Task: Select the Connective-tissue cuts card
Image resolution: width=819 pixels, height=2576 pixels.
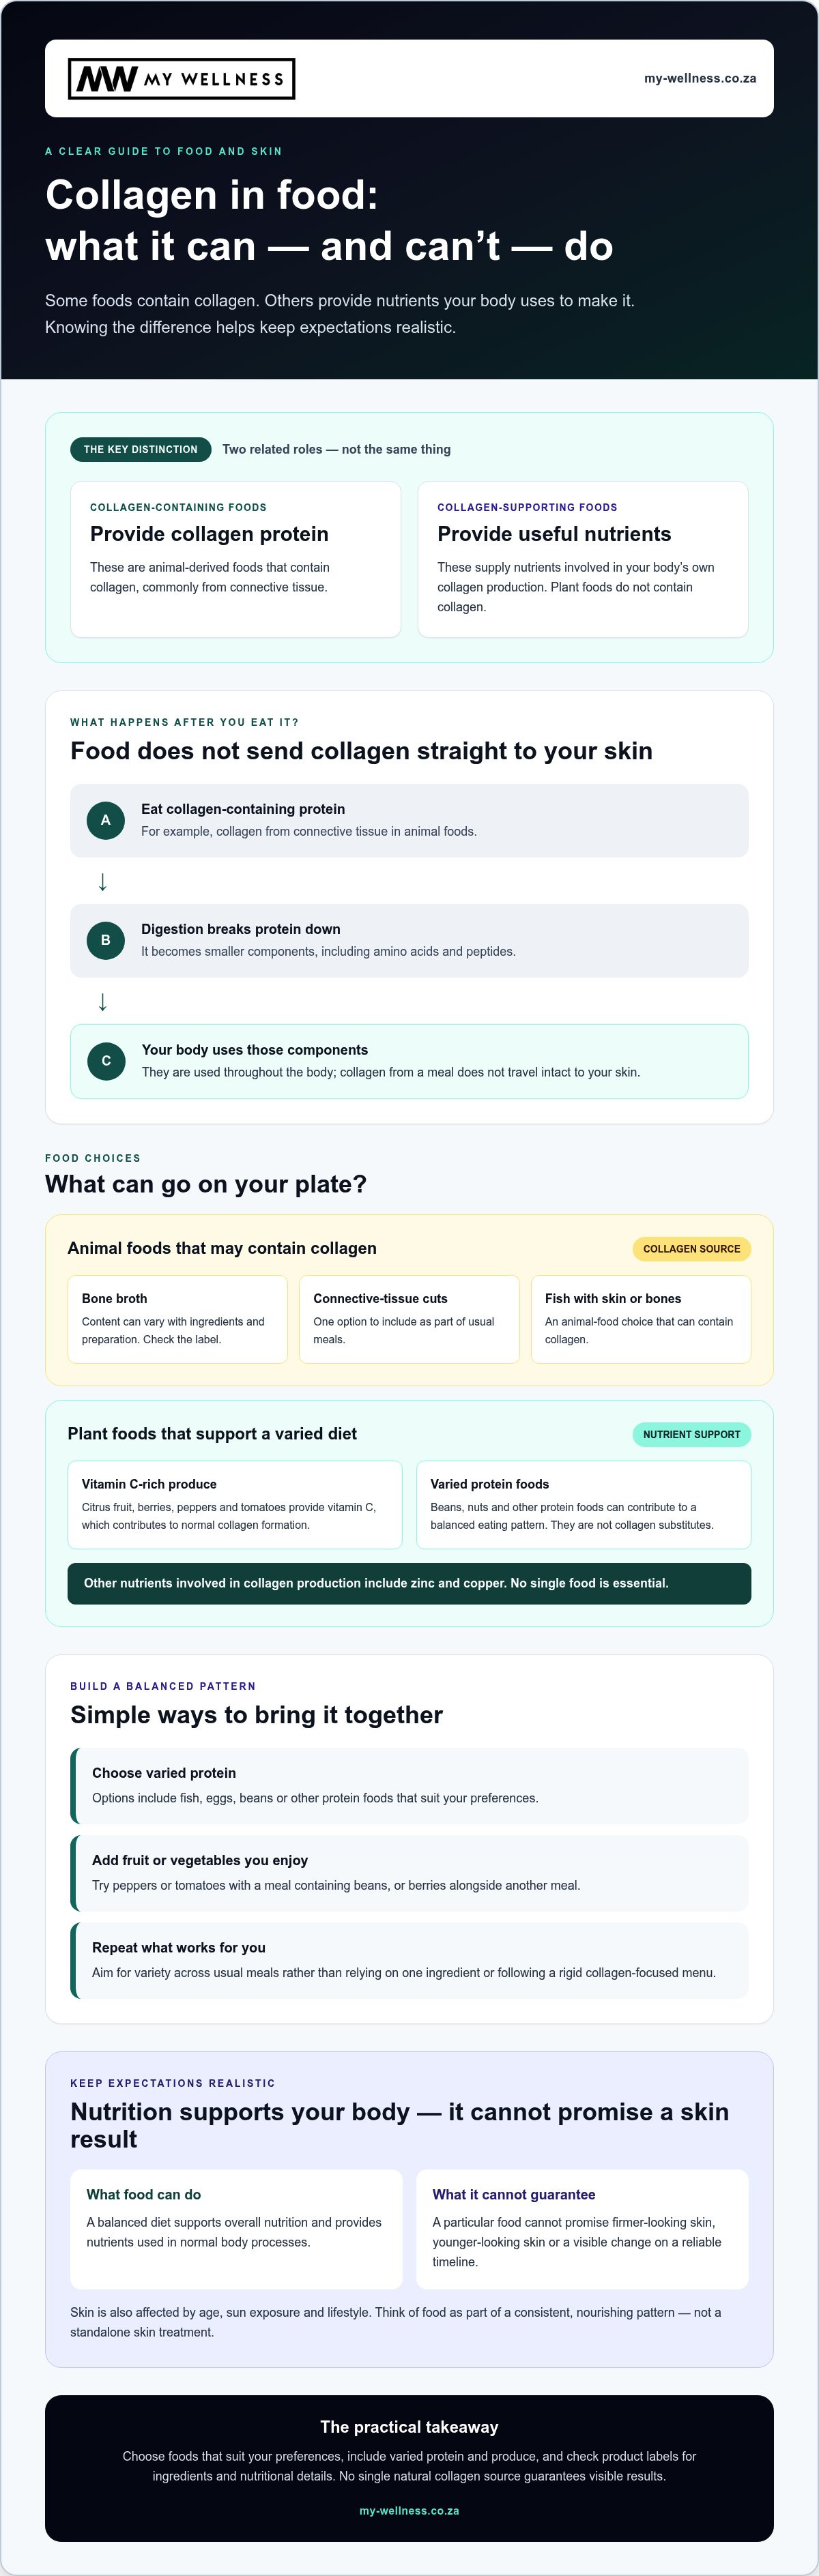Action: tap(409, 1319)
